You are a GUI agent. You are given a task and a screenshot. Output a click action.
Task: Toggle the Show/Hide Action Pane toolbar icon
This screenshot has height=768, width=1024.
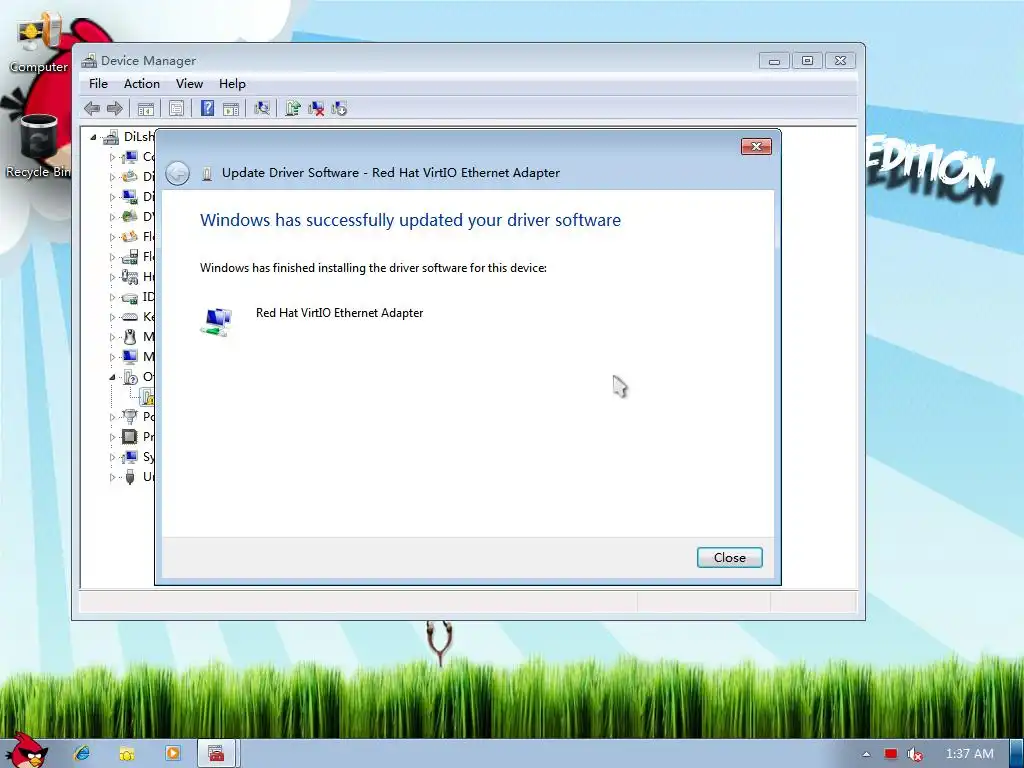pyautogui.click(x=231, y=108)
